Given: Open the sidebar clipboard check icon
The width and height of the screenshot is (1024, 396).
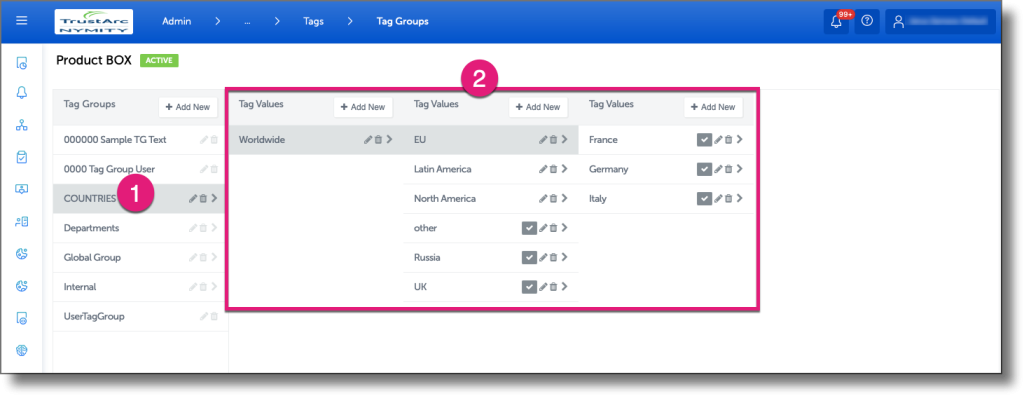Looking at the screenshot, I should point(22,157).
